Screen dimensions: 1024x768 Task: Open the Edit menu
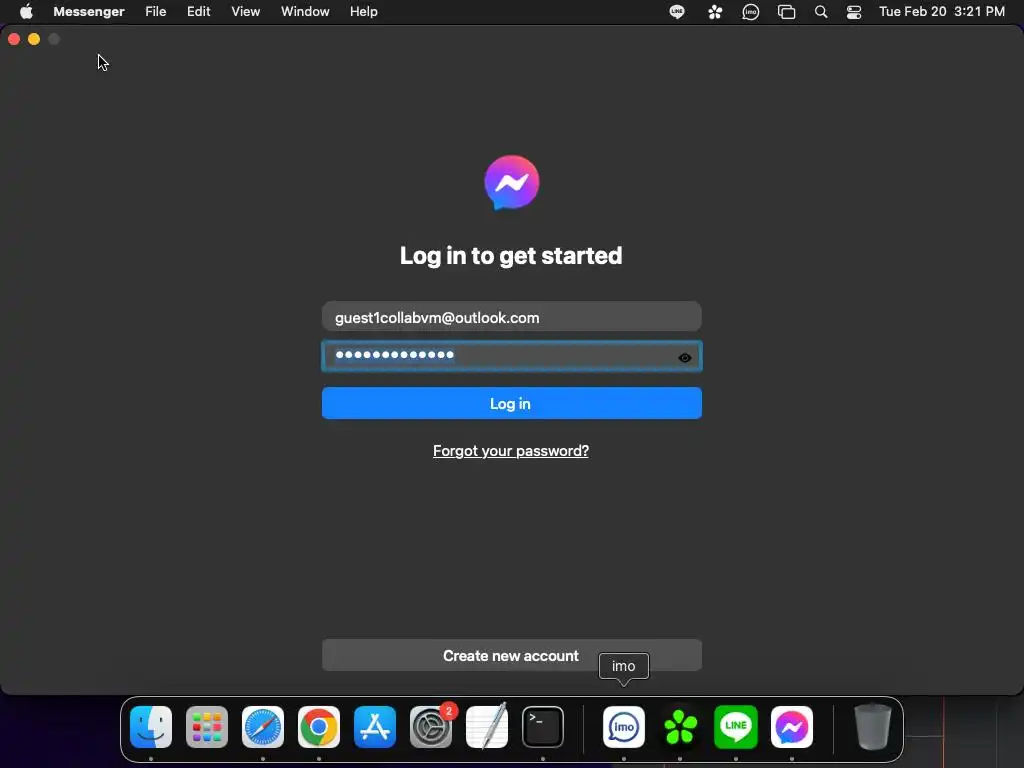pyautogui.click(x=199, y=12)
